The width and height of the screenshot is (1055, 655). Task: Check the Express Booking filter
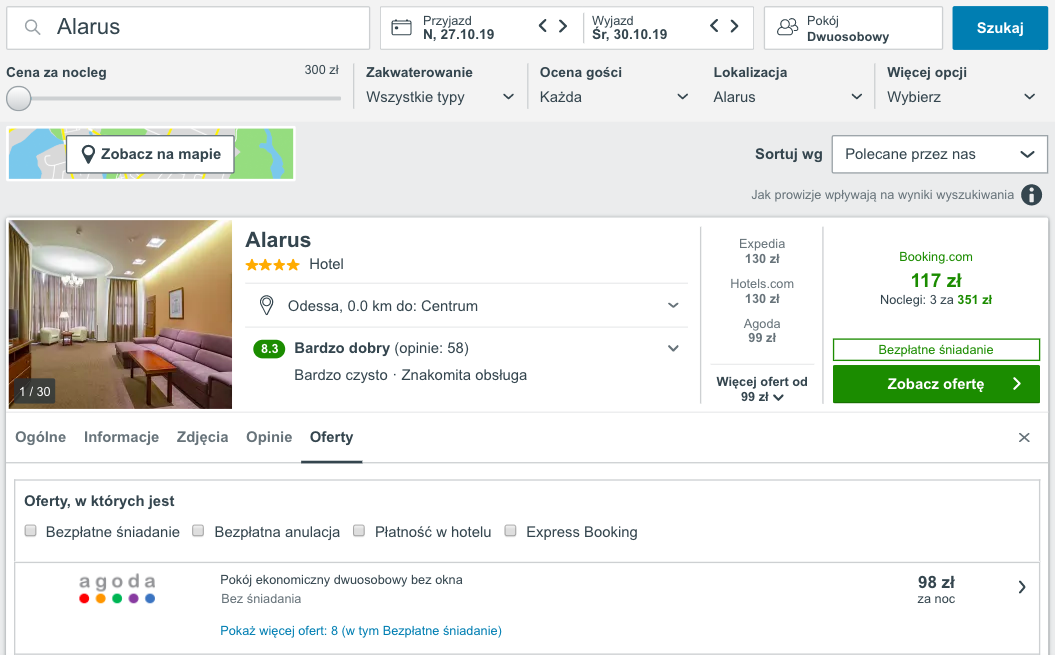511,531
